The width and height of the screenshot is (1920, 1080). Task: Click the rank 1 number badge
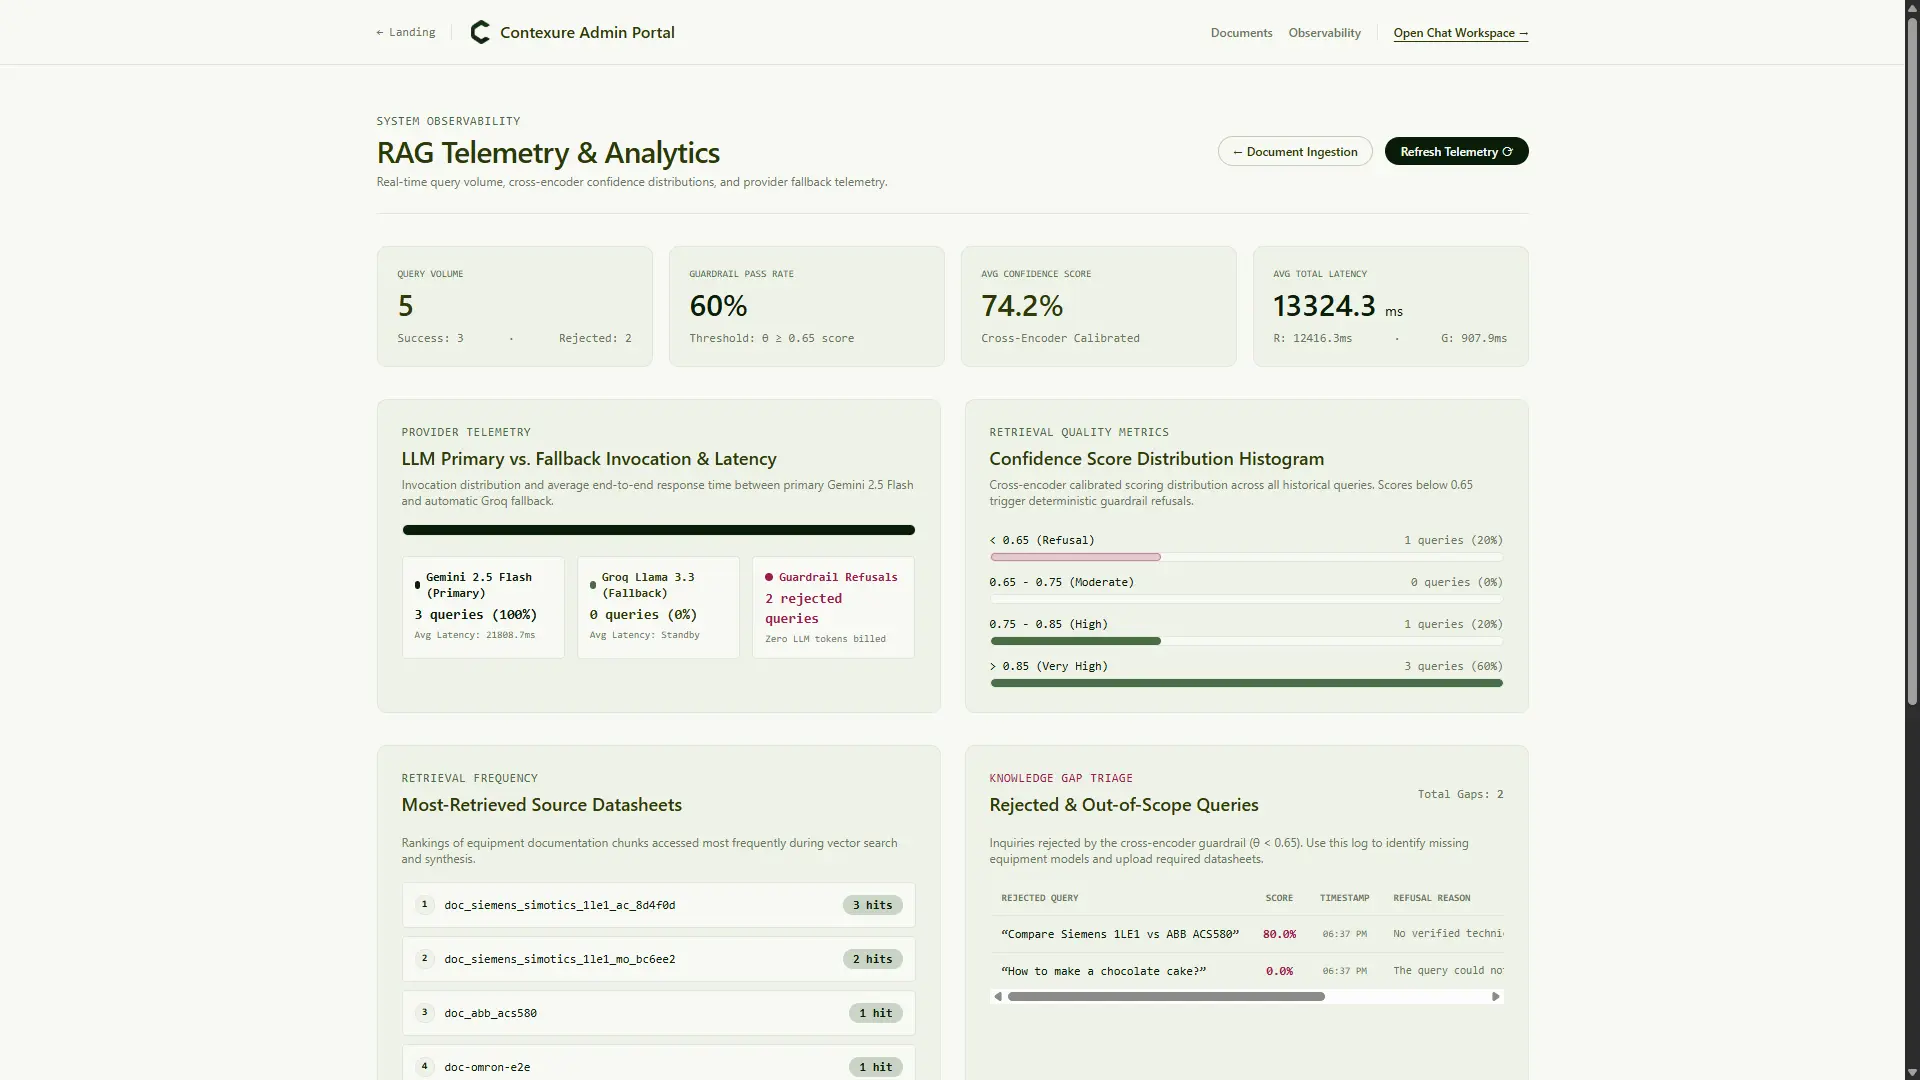(424, 904)
